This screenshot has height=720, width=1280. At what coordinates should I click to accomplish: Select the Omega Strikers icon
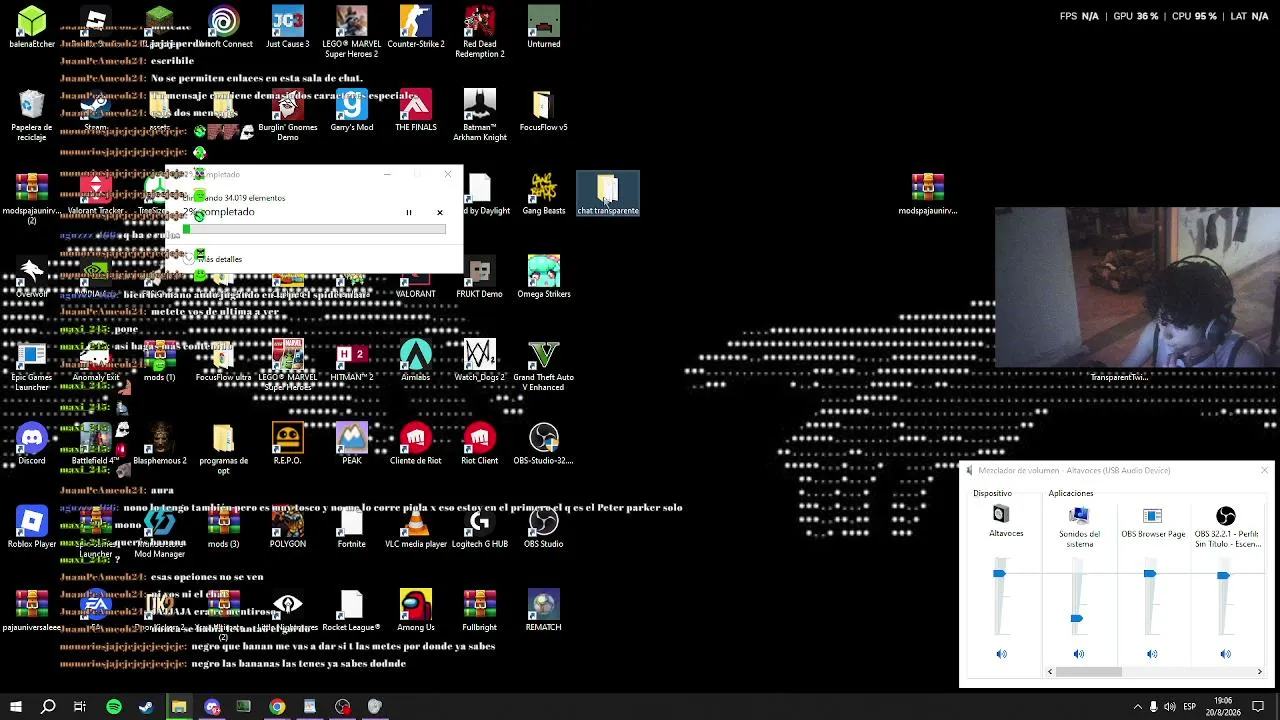(544, 277)
